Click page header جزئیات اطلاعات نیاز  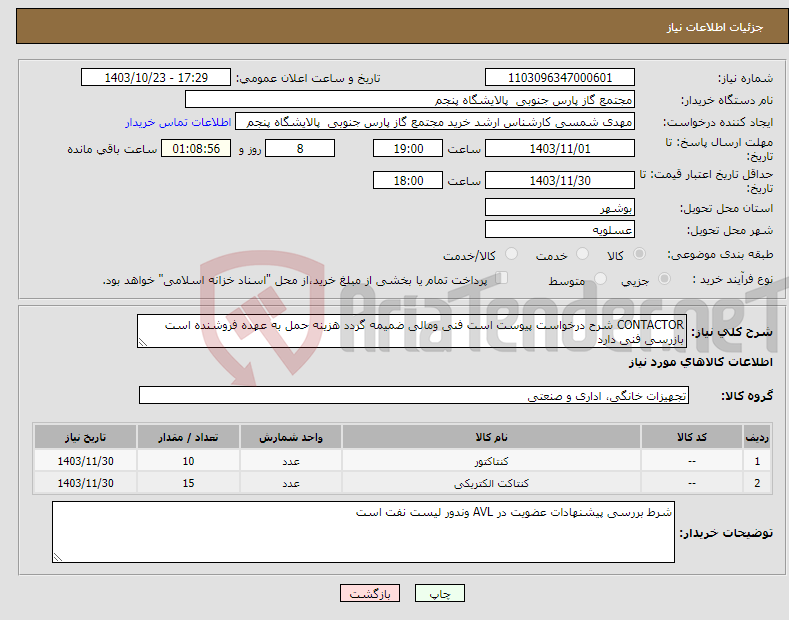(715, 27)
